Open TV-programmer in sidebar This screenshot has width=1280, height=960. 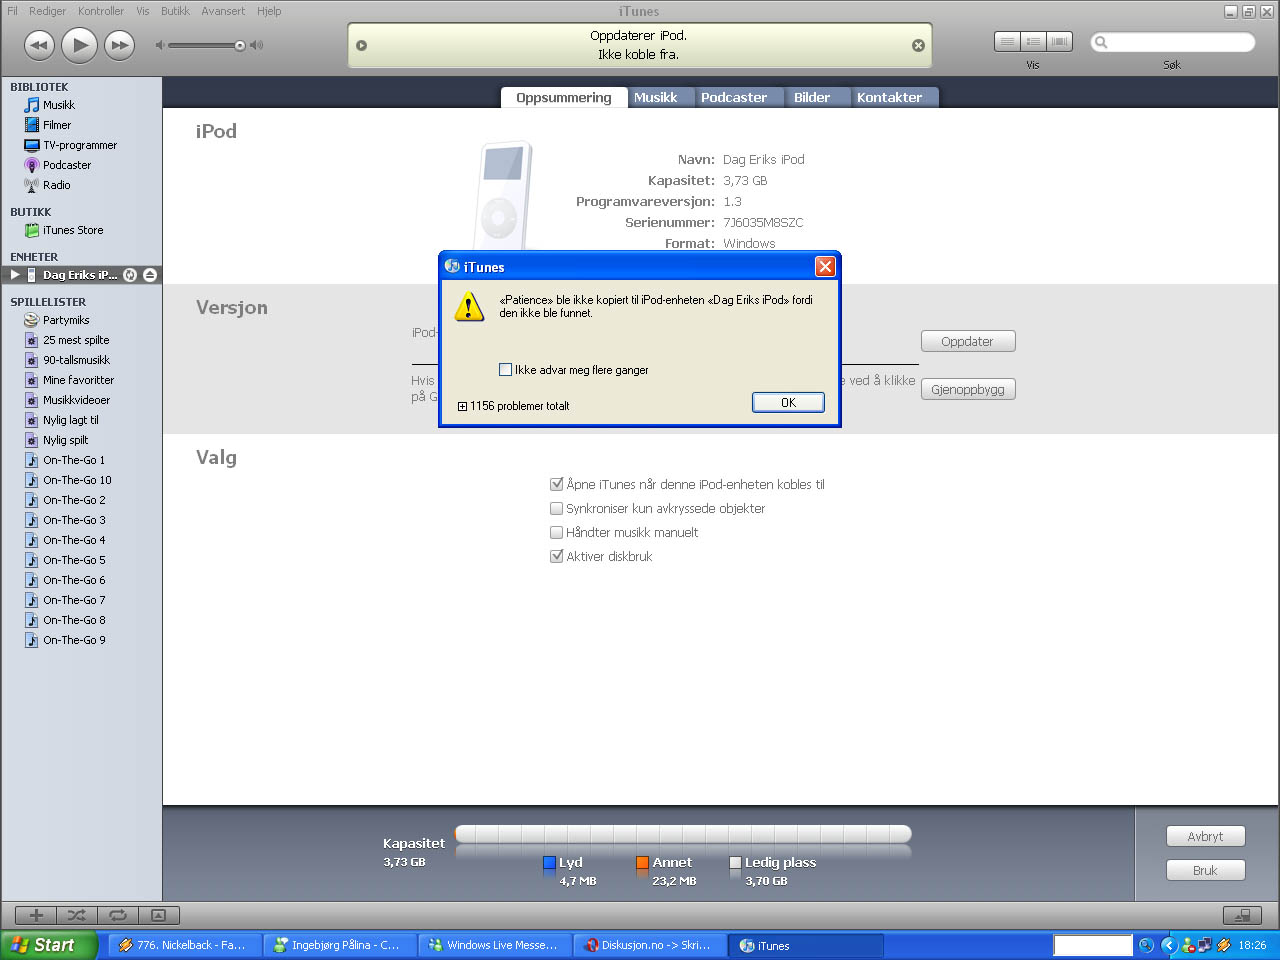click(82, 145)
